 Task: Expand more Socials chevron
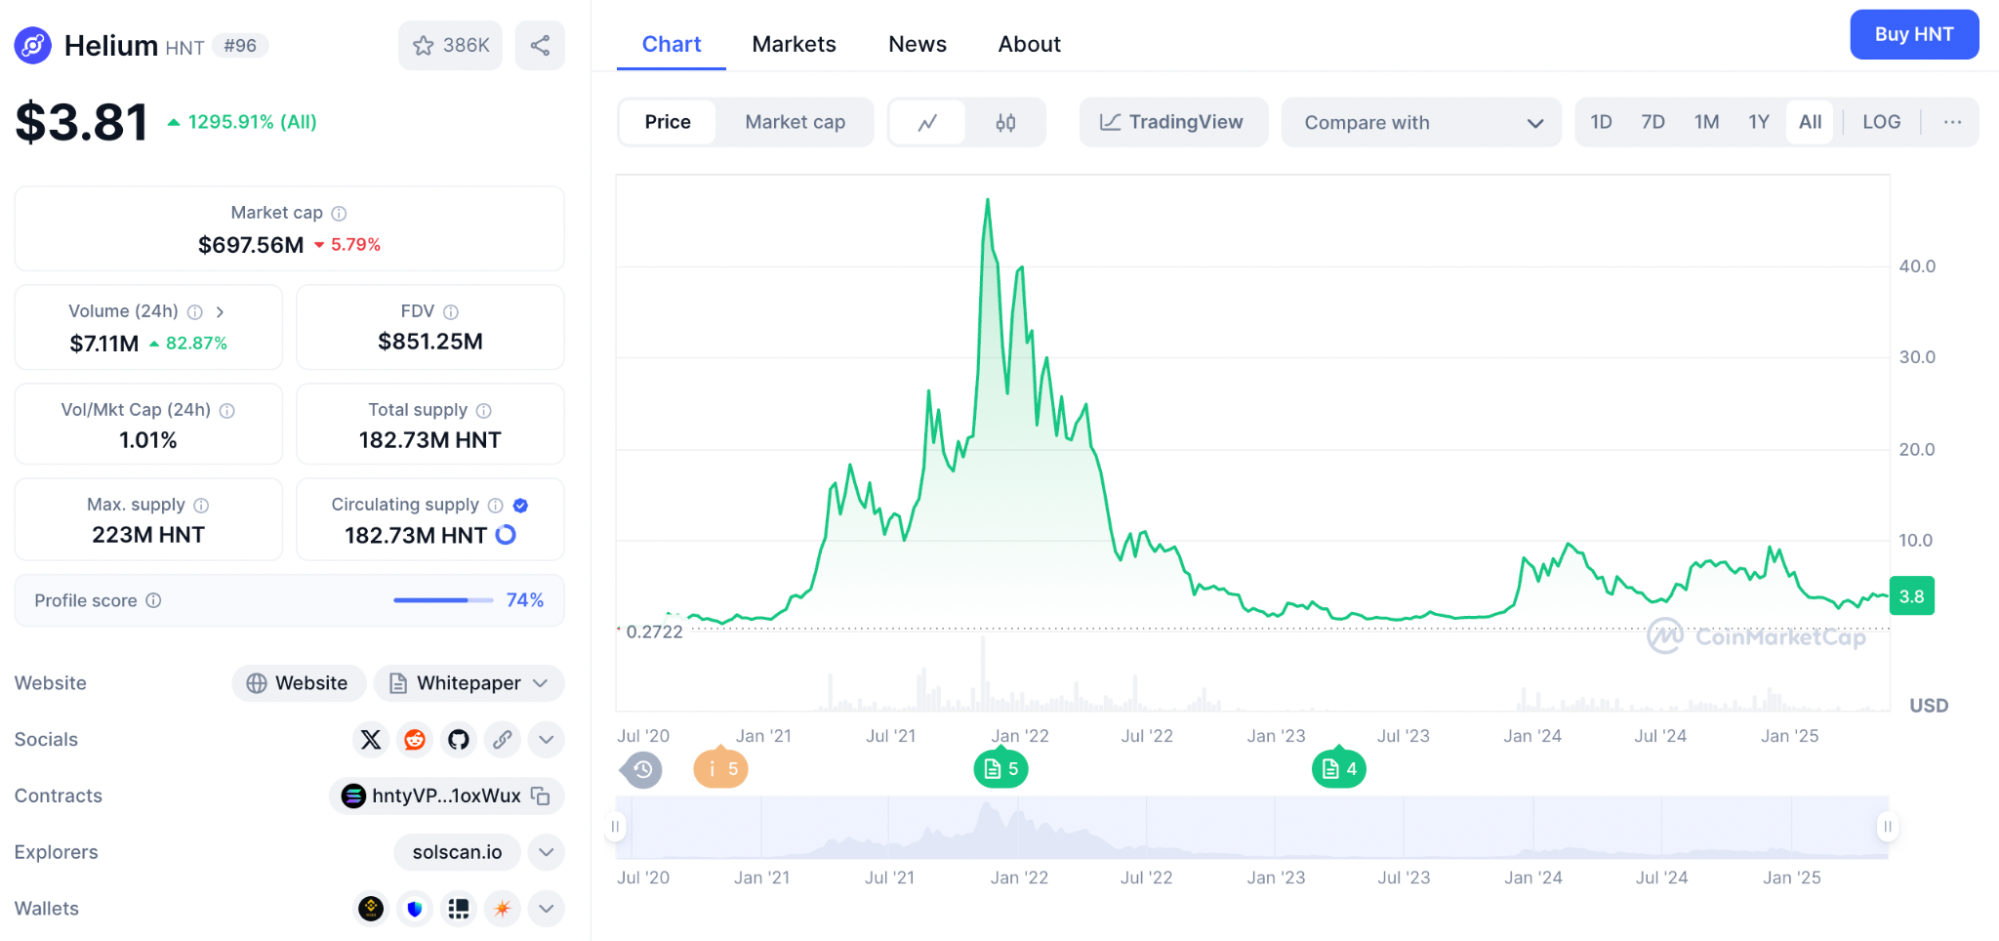(x=546, y=739)
